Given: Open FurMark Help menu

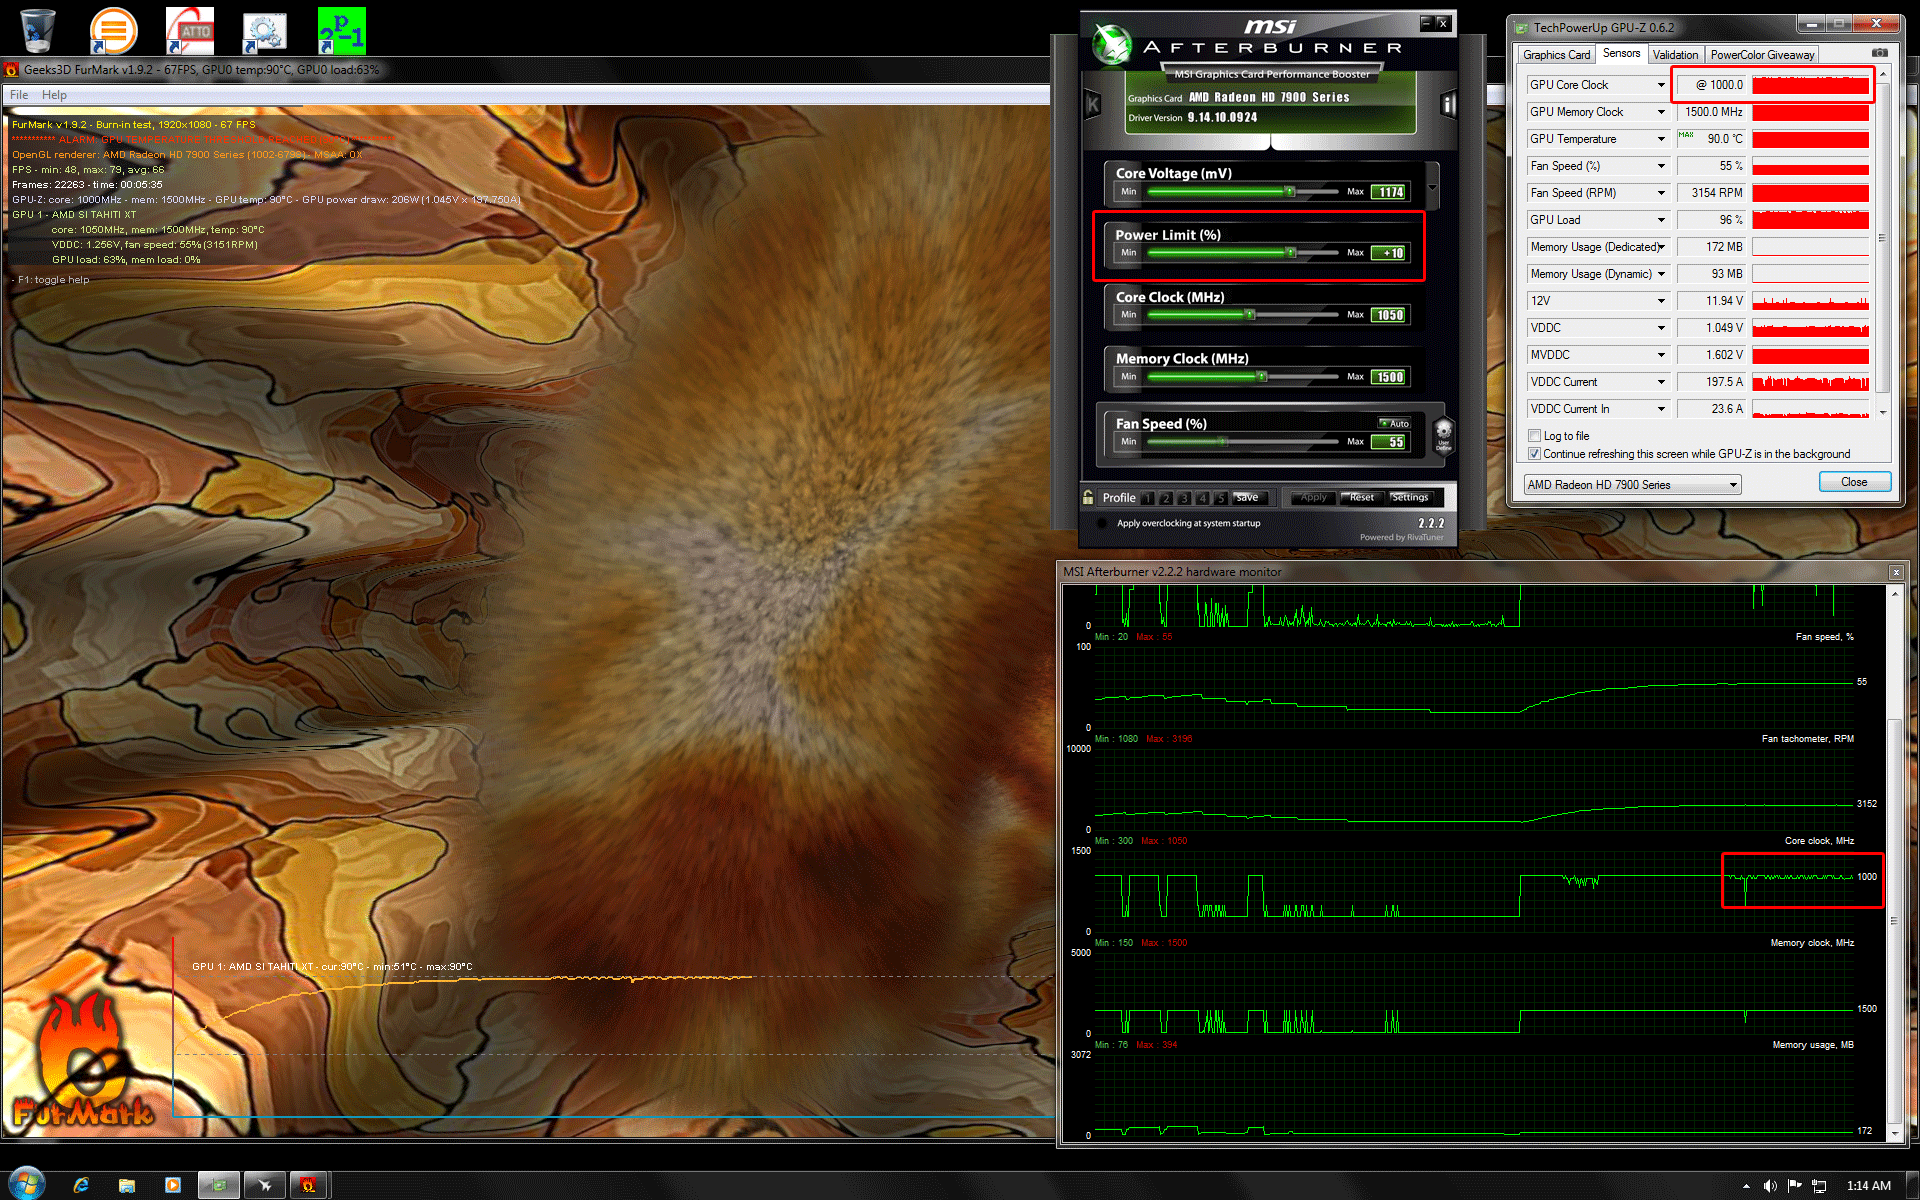Looking at the screenshot, I should point(54,95).
